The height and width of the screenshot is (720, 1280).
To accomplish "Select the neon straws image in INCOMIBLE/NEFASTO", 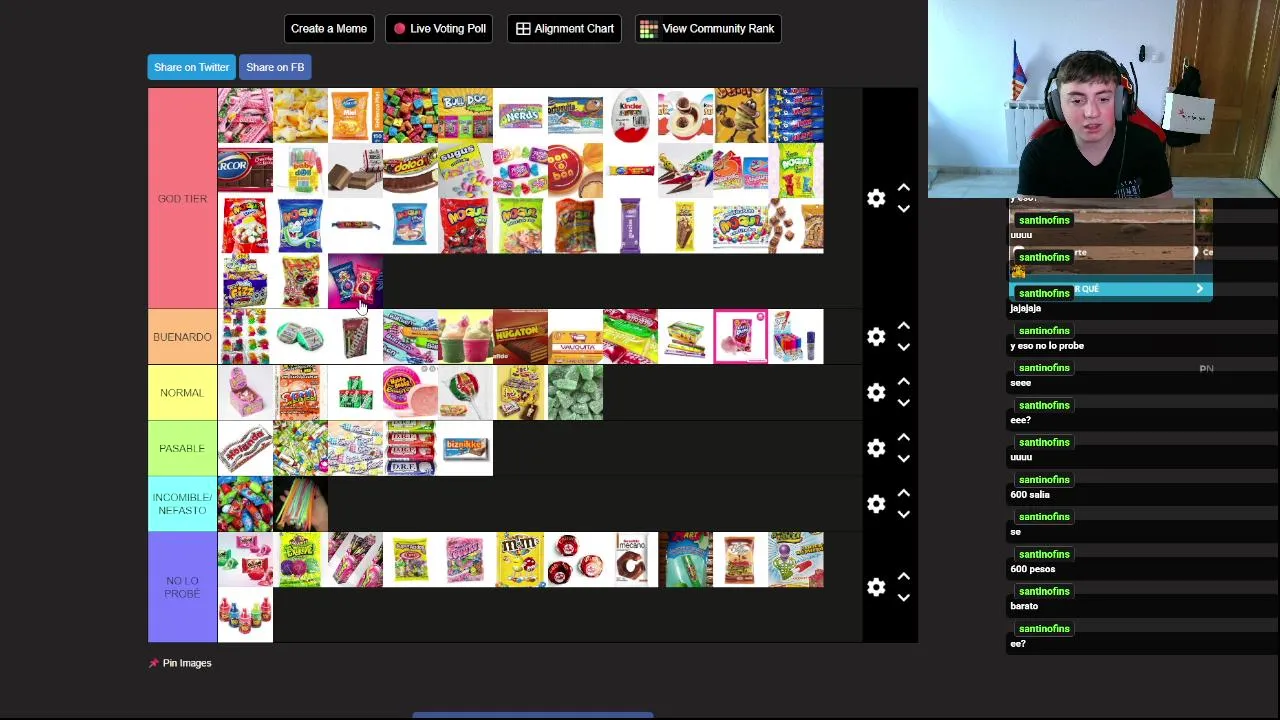I will 300,504.
